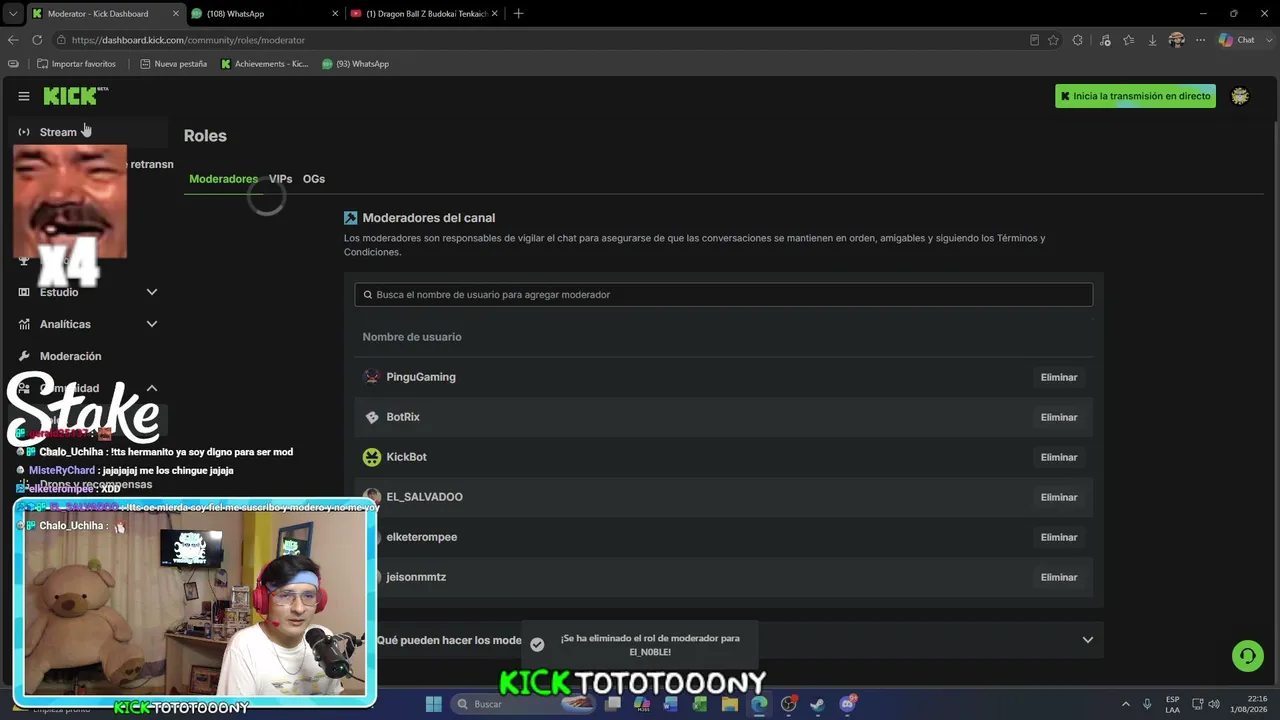This screenshot has width=1280, height=720.
Task: Open Importar favoritos bookmark
Action: (76, 64)
